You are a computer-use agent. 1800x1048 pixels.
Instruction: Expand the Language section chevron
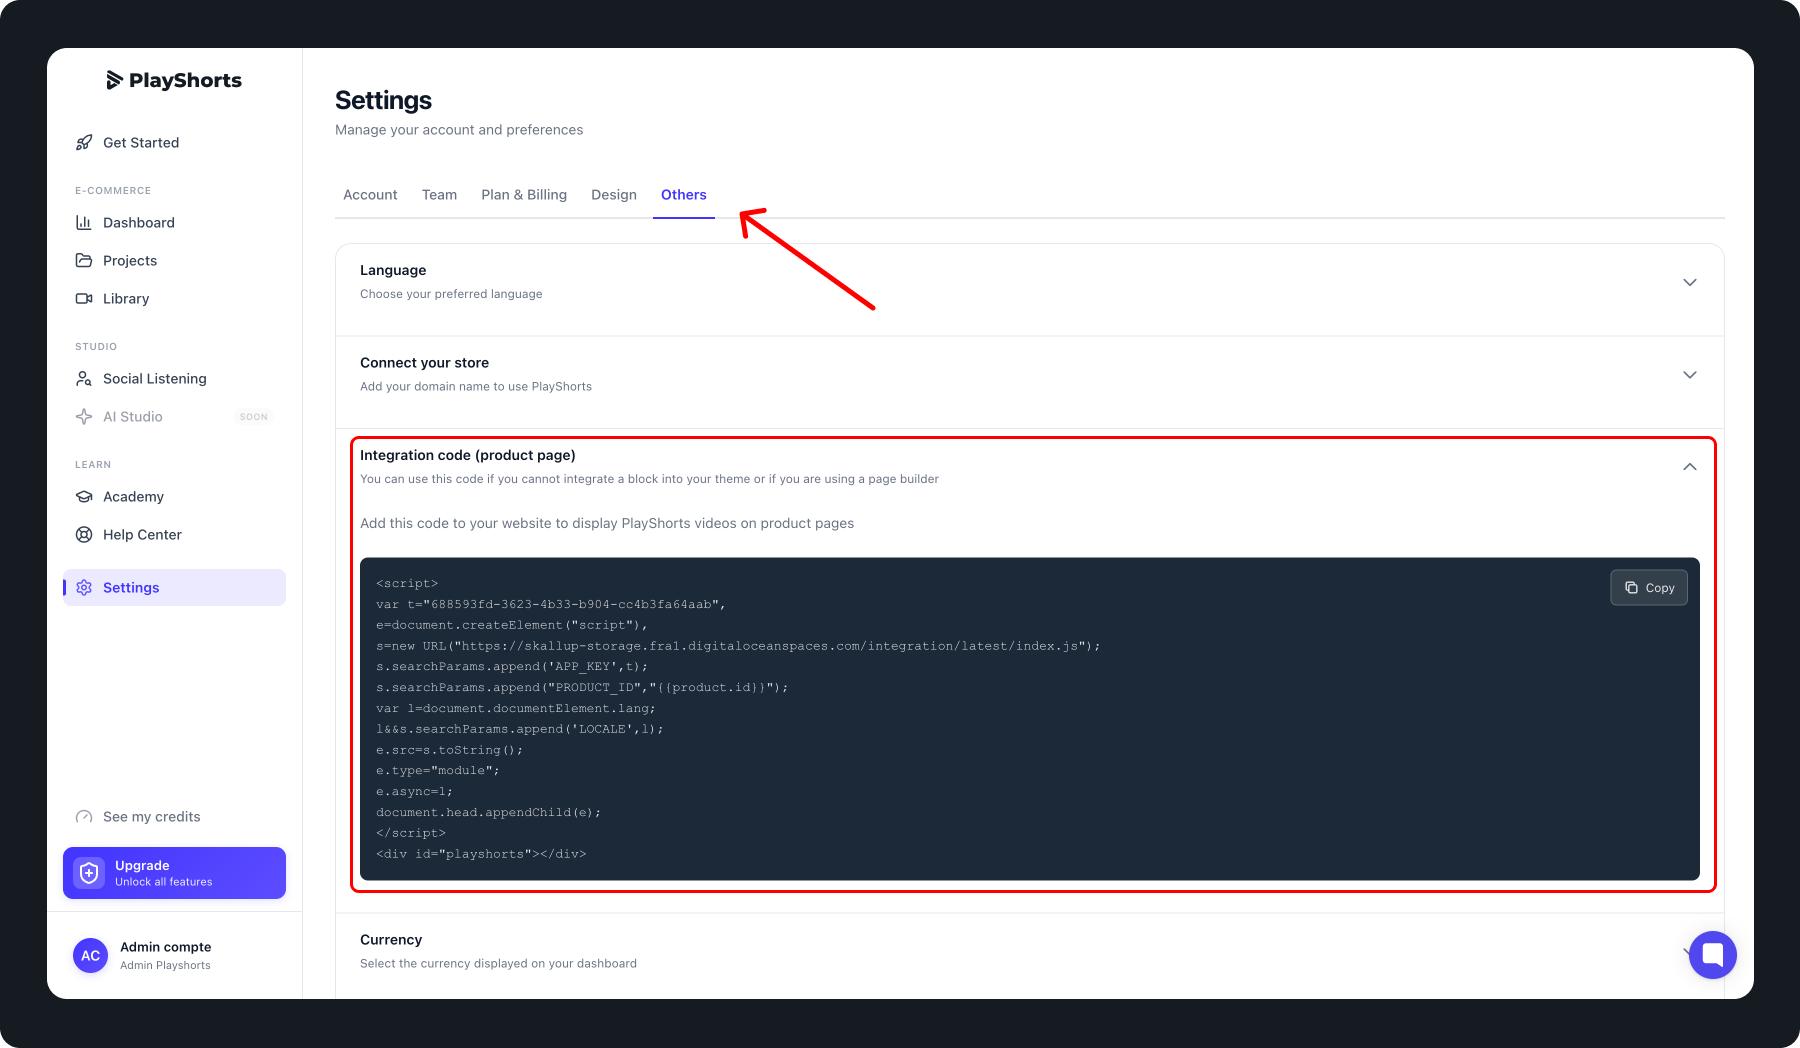tap(1690, 282)
